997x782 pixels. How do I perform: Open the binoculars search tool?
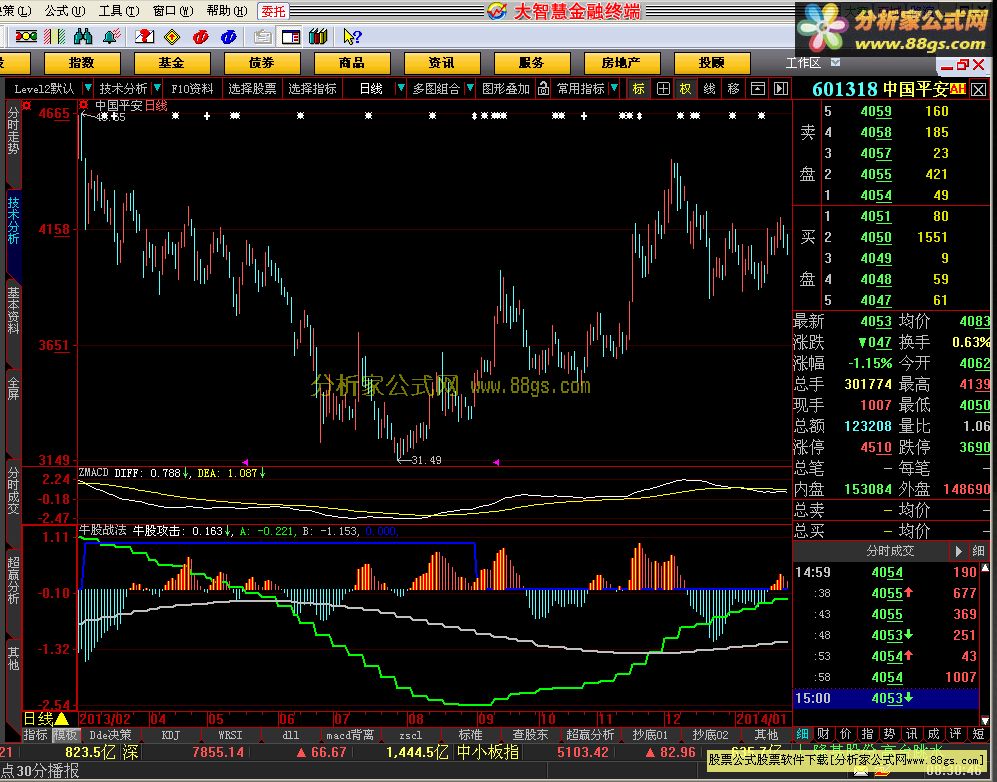[x=83, y=37]
